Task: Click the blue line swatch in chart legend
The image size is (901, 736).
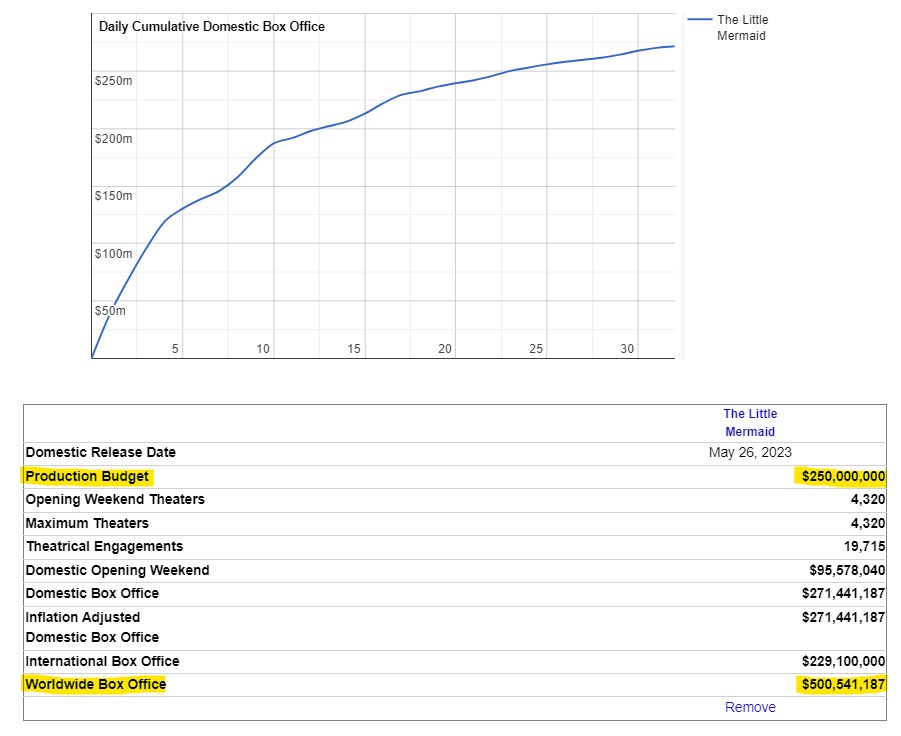Action: click(x=700, y=20)
